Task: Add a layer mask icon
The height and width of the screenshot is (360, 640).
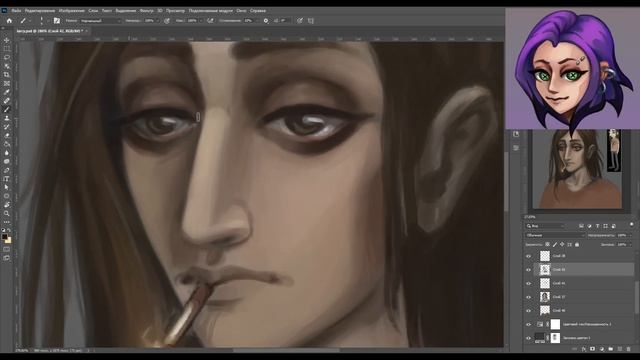Action: (x=593, y=349)
